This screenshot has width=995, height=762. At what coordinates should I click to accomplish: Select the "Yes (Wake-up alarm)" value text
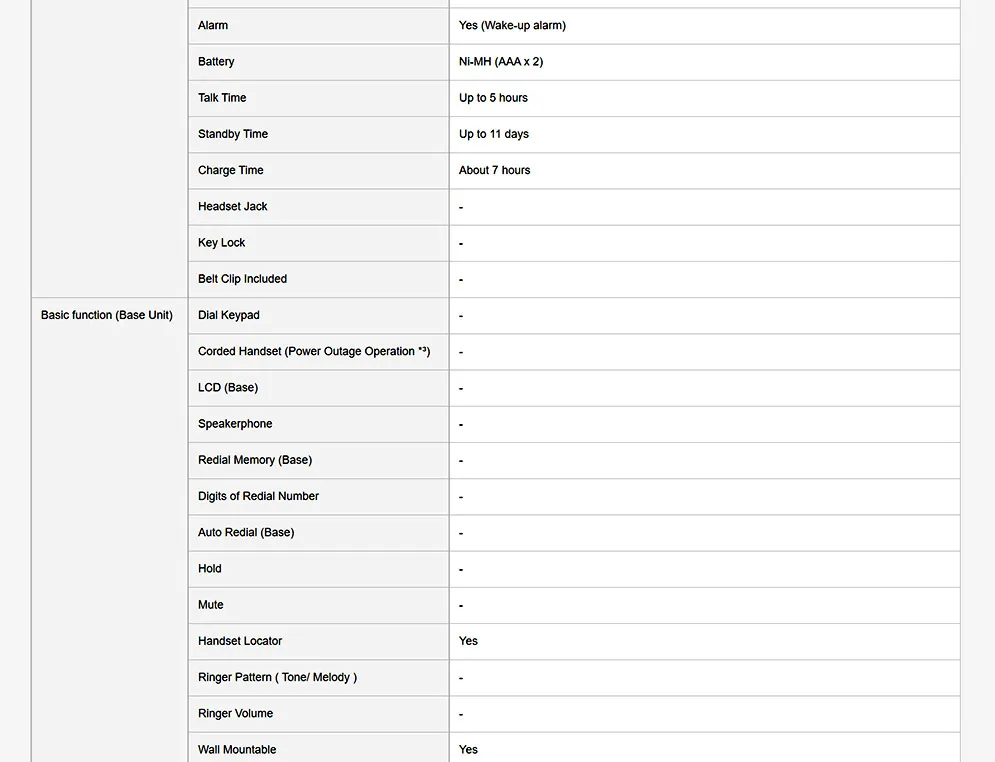pos(512,25)
